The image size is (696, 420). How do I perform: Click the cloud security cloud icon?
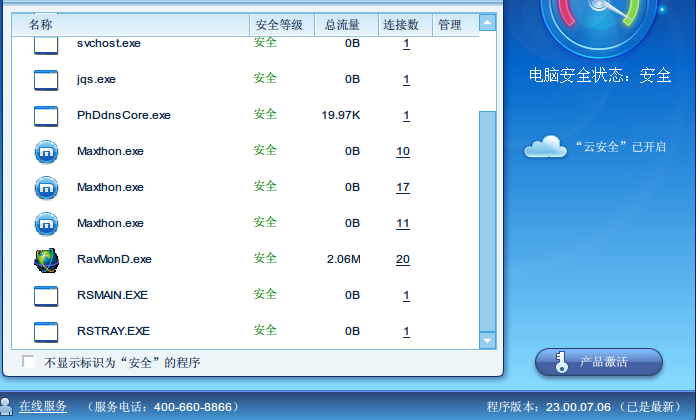click(546, 147)
